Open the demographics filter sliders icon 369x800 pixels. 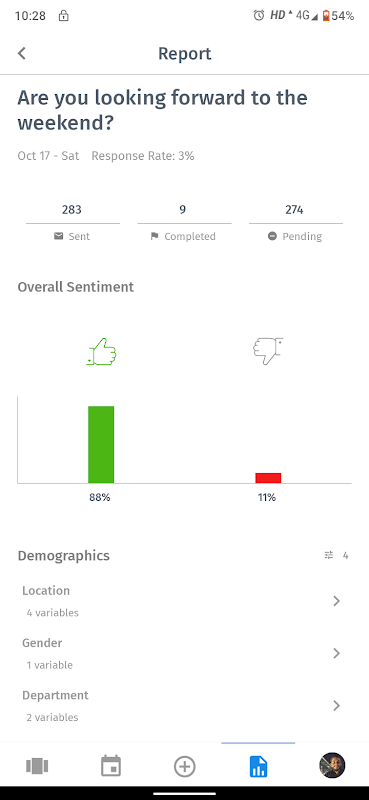(x=329, y=555)
